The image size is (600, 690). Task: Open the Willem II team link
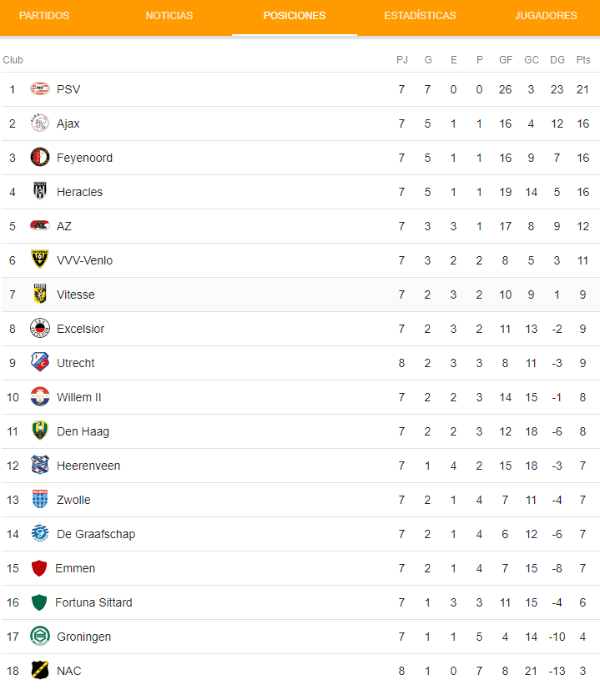[79, 397]
